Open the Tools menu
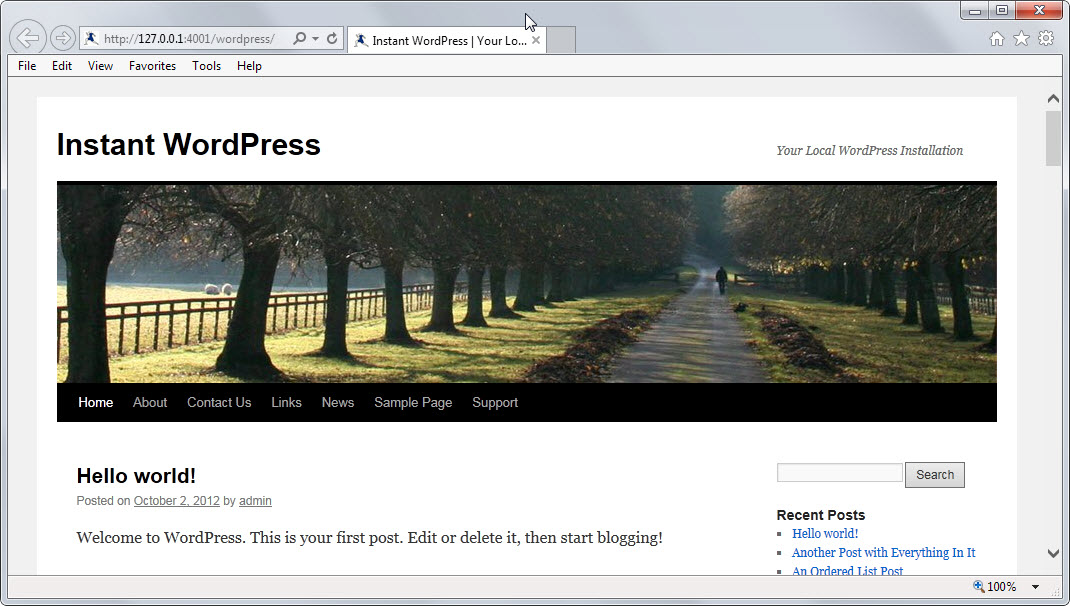This screenshot has width=1070, height=606. 206,66
